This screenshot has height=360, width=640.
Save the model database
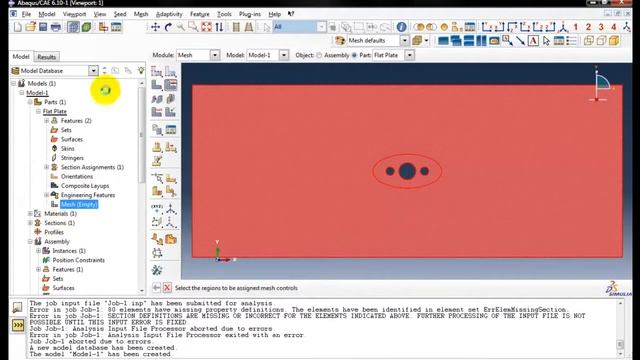tap(43, 27)
